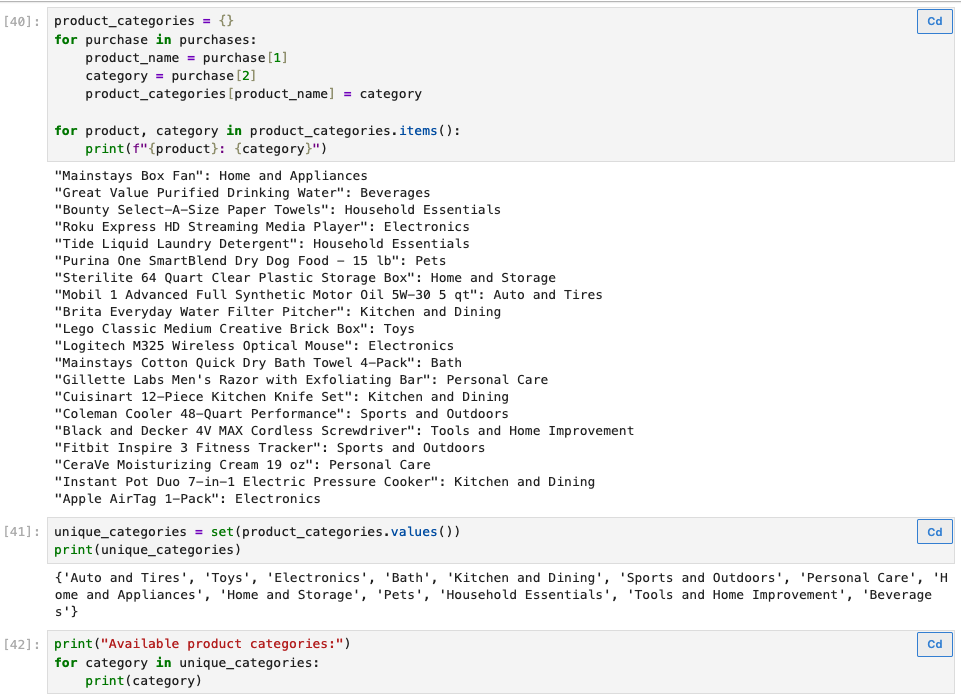Click the 'Mainstays Box Fan' output line

[211, 176]
